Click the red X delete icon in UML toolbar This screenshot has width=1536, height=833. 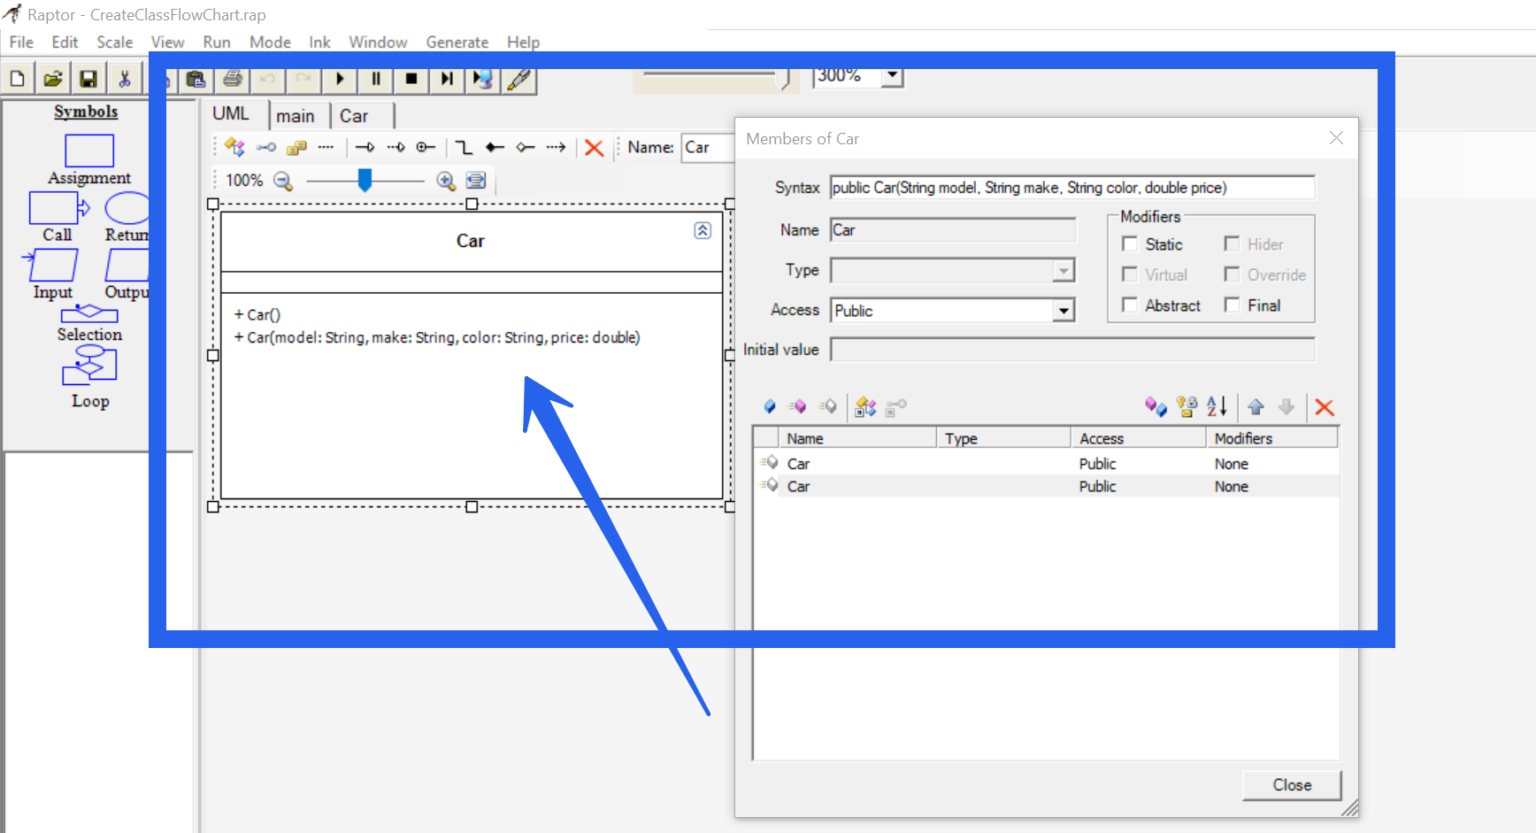coord(594,148)
